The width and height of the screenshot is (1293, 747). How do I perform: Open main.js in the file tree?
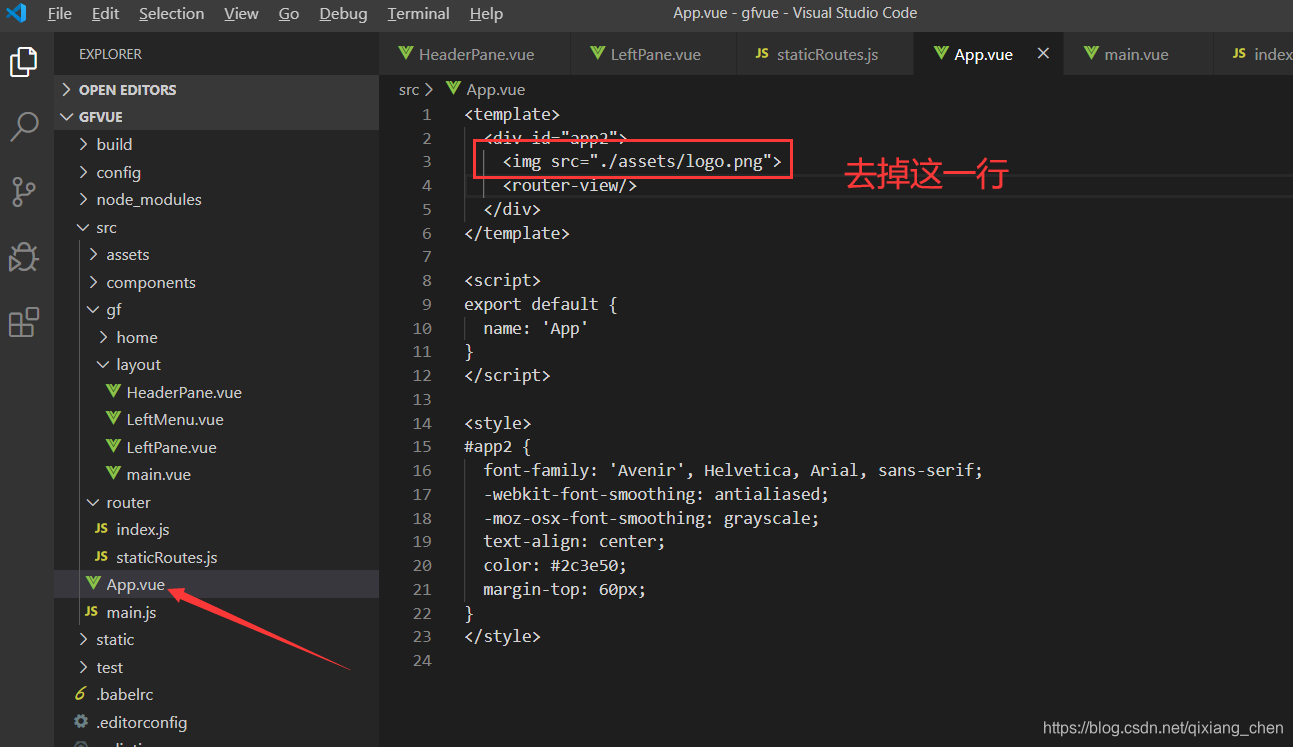(x=216, y=612)
